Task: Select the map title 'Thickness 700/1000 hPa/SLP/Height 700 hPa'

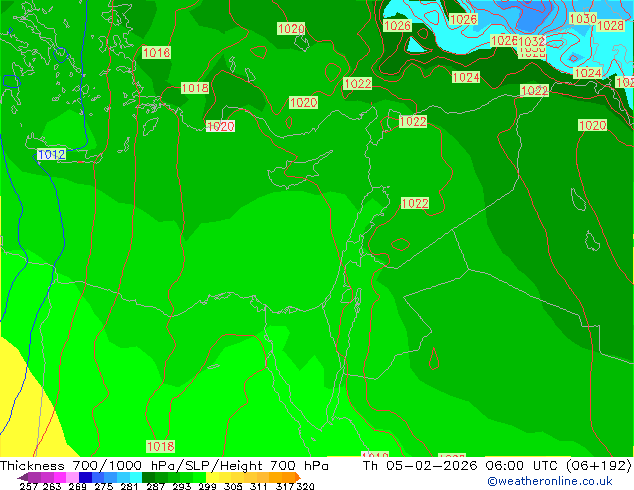Action: pyautogui.click(x=164, y=466)
